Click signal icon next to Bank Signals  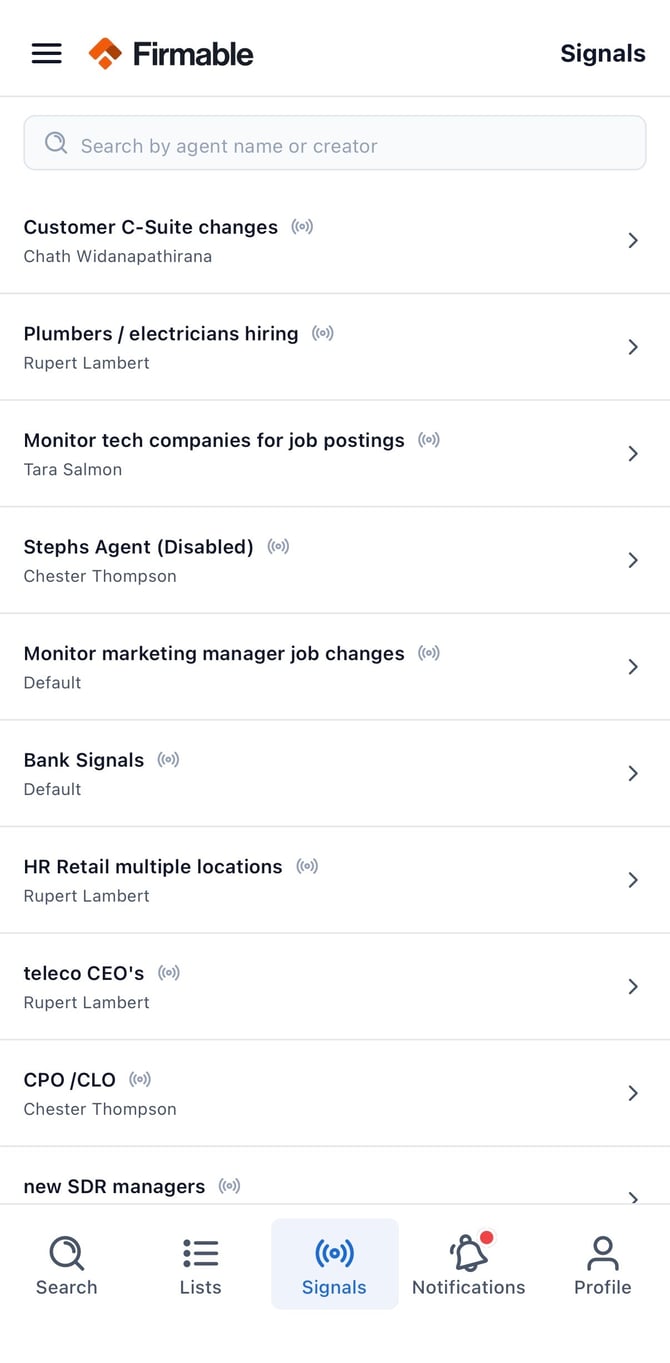(x=168, y=760)
